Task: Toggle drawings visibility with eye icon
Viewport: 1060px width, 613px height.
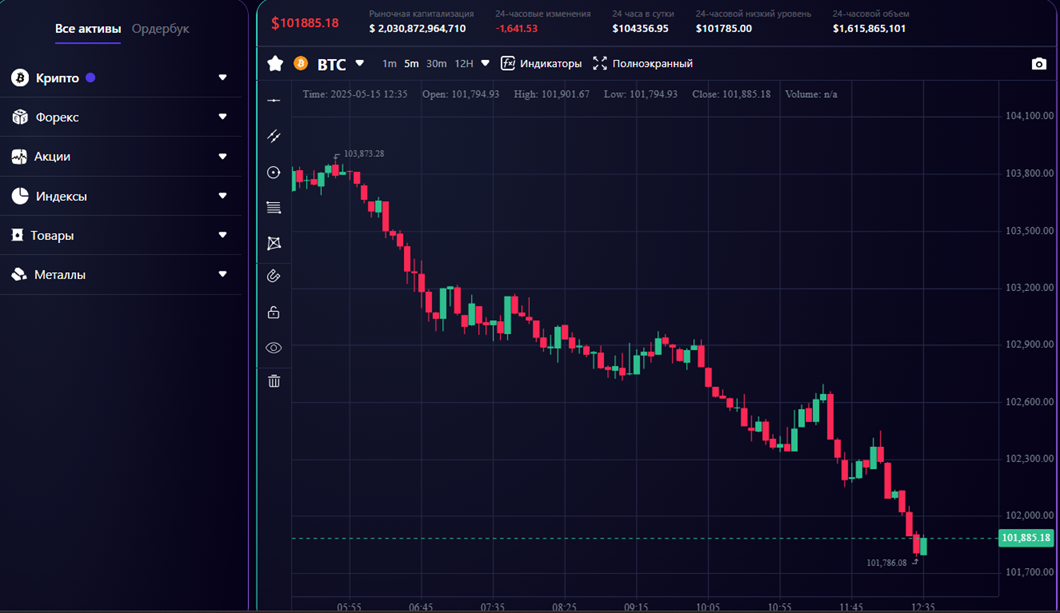Action: click(273, 347)
